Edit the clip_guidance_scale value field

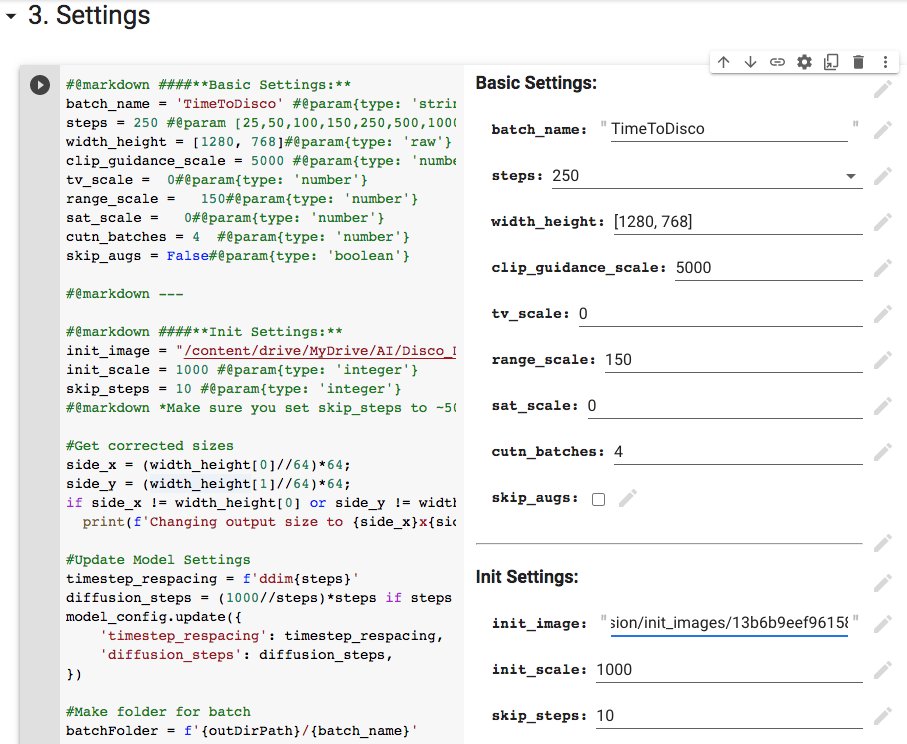tap(768, 268)
